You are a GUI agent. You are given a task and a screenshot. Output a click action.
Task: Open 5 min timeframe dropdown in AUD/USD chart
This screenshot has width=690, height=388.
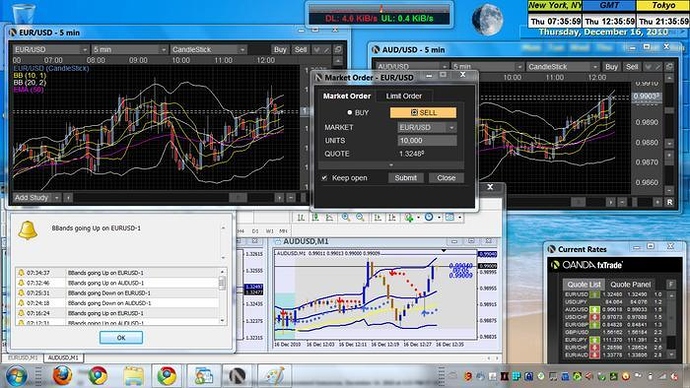tap(488, 67)
